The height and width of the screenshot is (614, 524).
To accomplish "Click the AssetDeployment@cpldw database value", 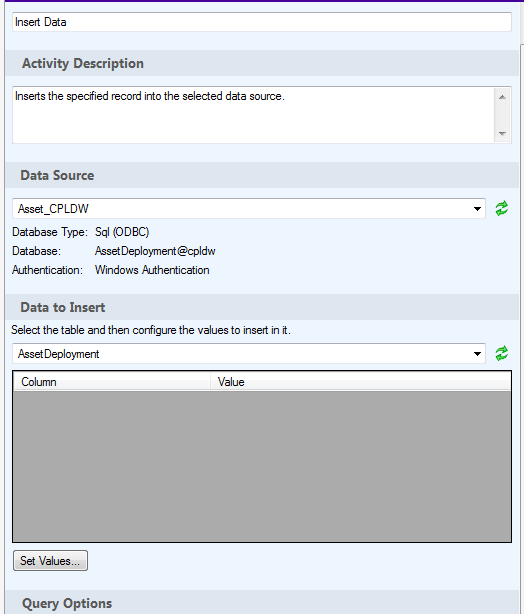I will pos(155,251).
